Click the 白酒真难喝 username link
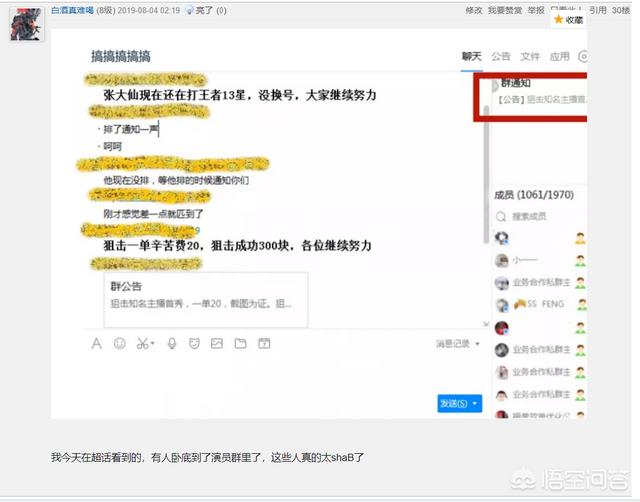Viewport: 640px width, 502px height. click(75, 9)
